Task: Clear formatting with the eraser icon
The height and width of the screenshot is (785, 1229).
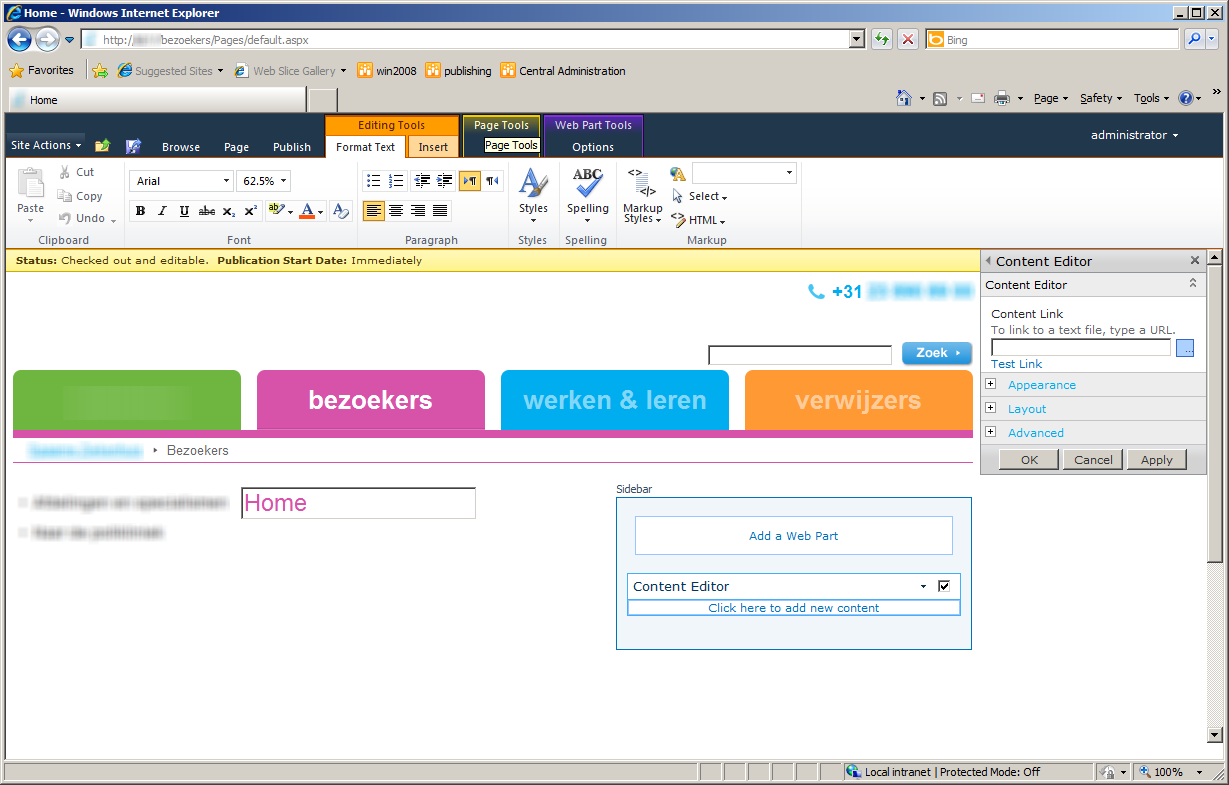Action: point(341,211)
